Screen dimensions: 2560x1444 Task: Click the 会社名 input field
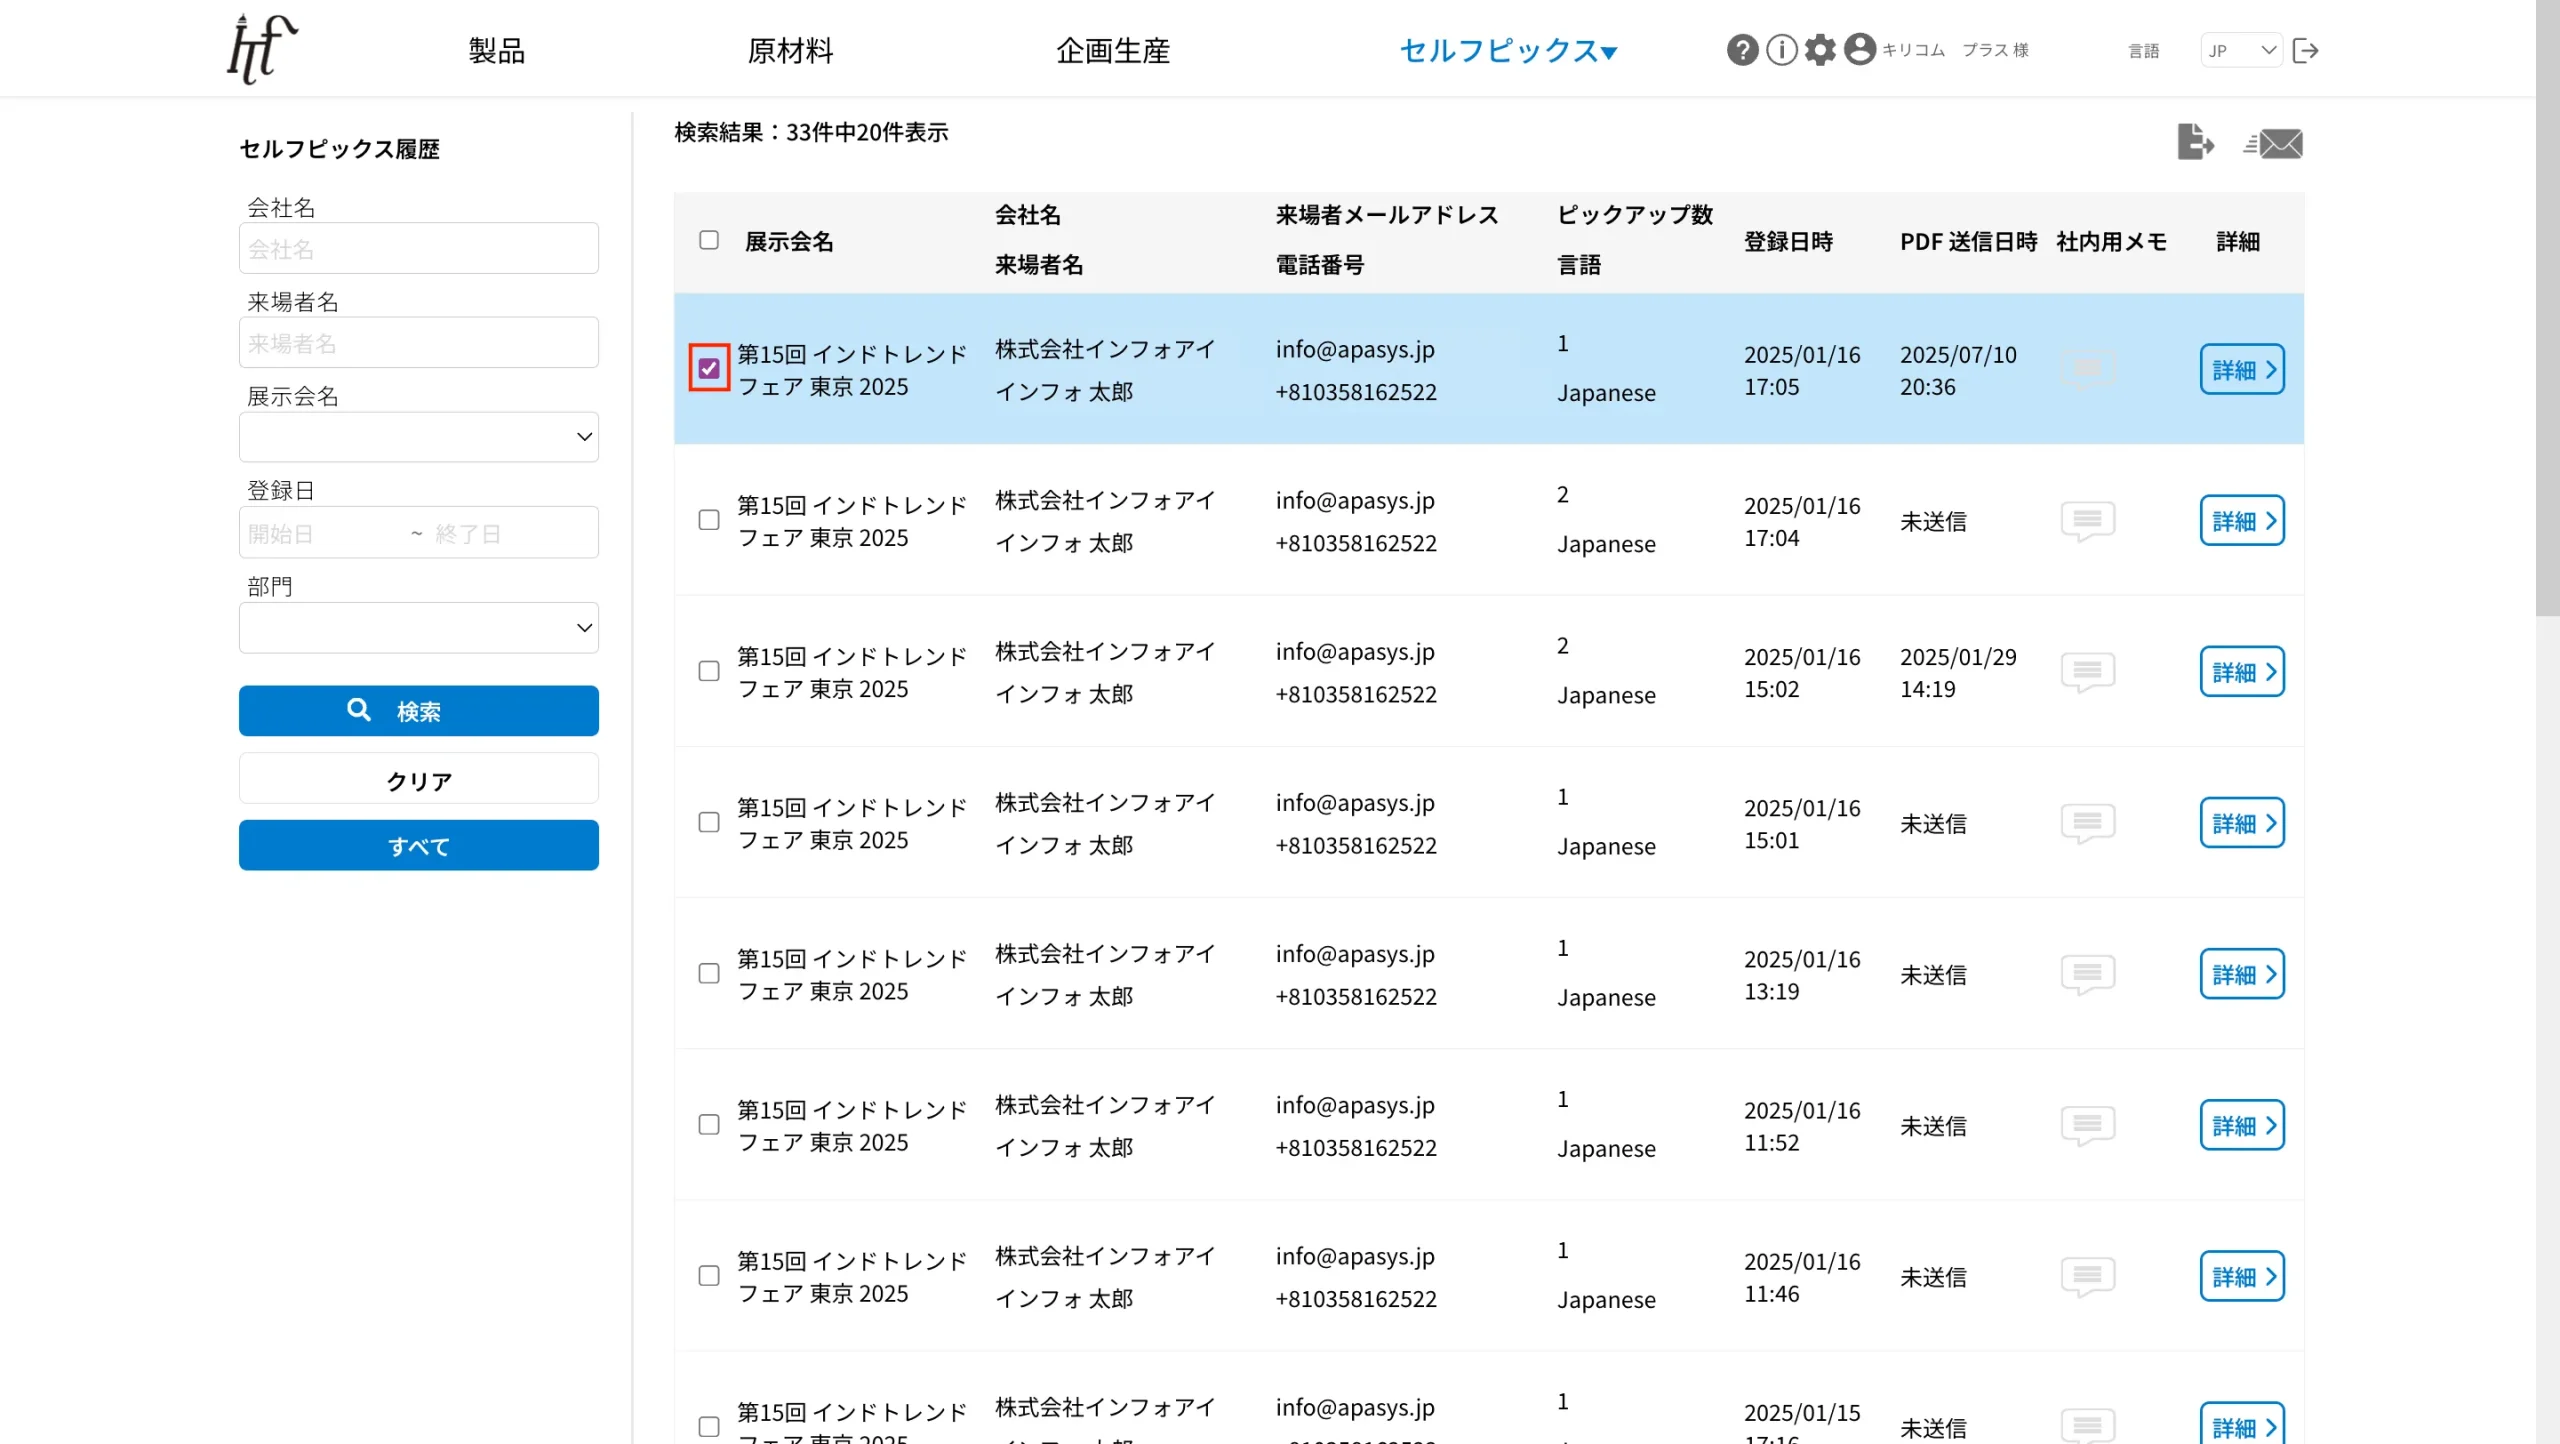pyautogui.click(x=418, y=248)
